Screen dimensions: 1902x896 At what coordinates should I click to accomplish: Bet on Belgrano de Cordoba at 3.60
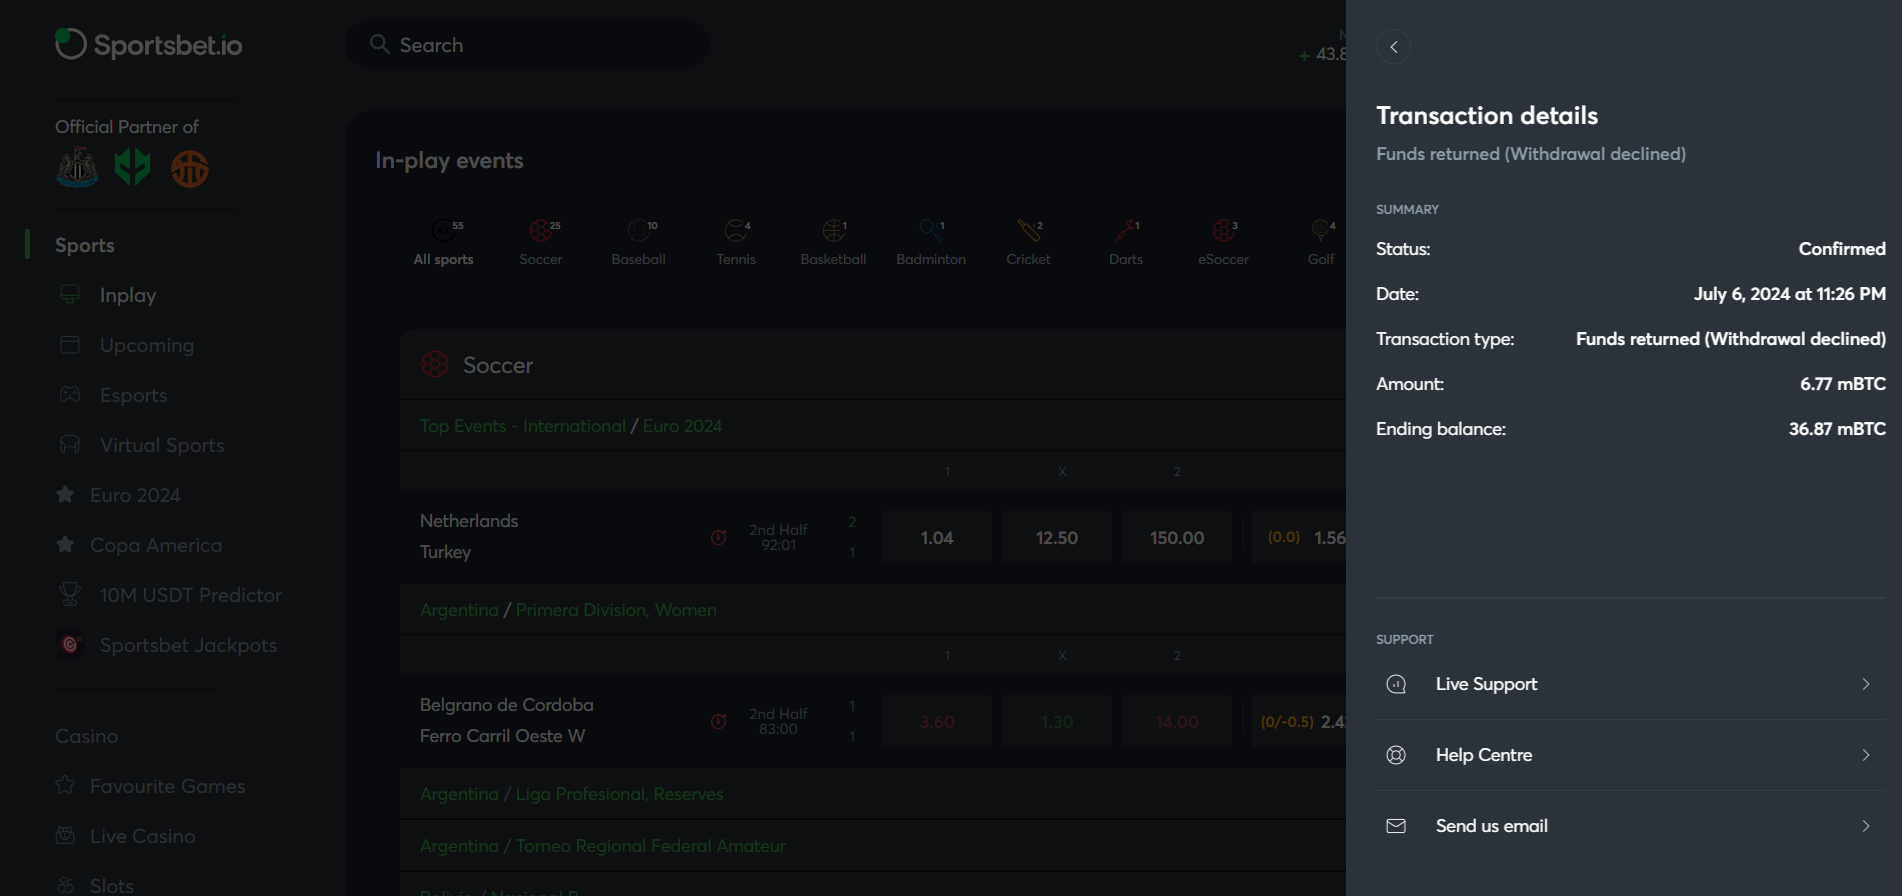(x=937, y=722)
